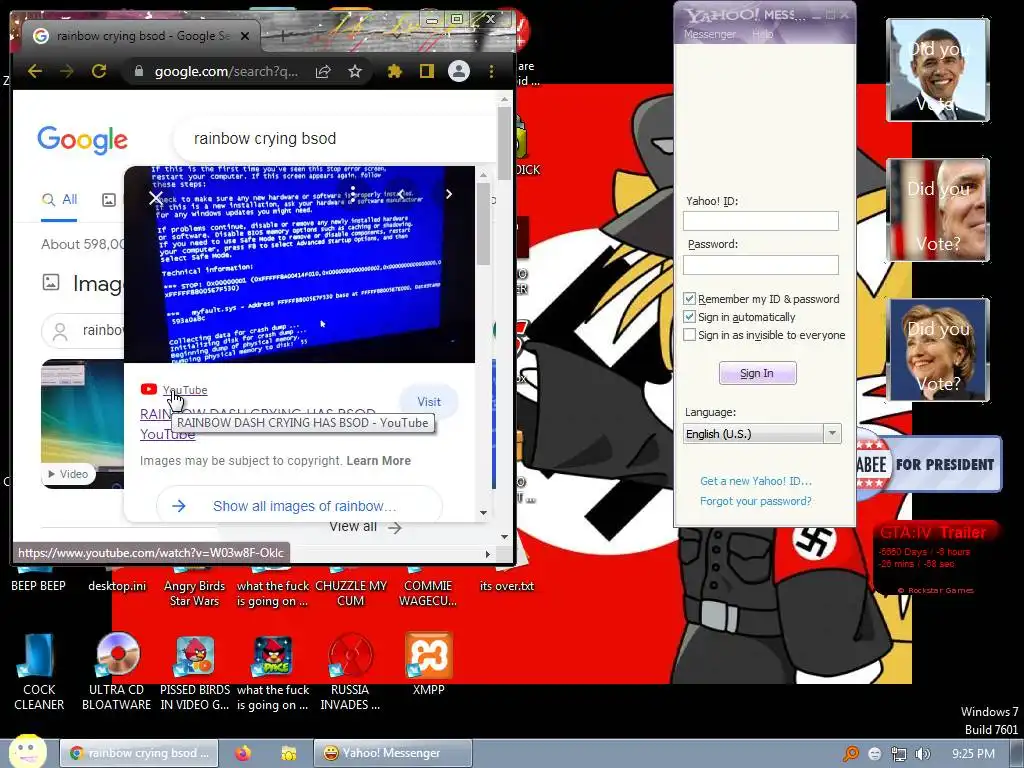Show previous image in preview panel
1024x768 pixels.
tap(402, 194)
